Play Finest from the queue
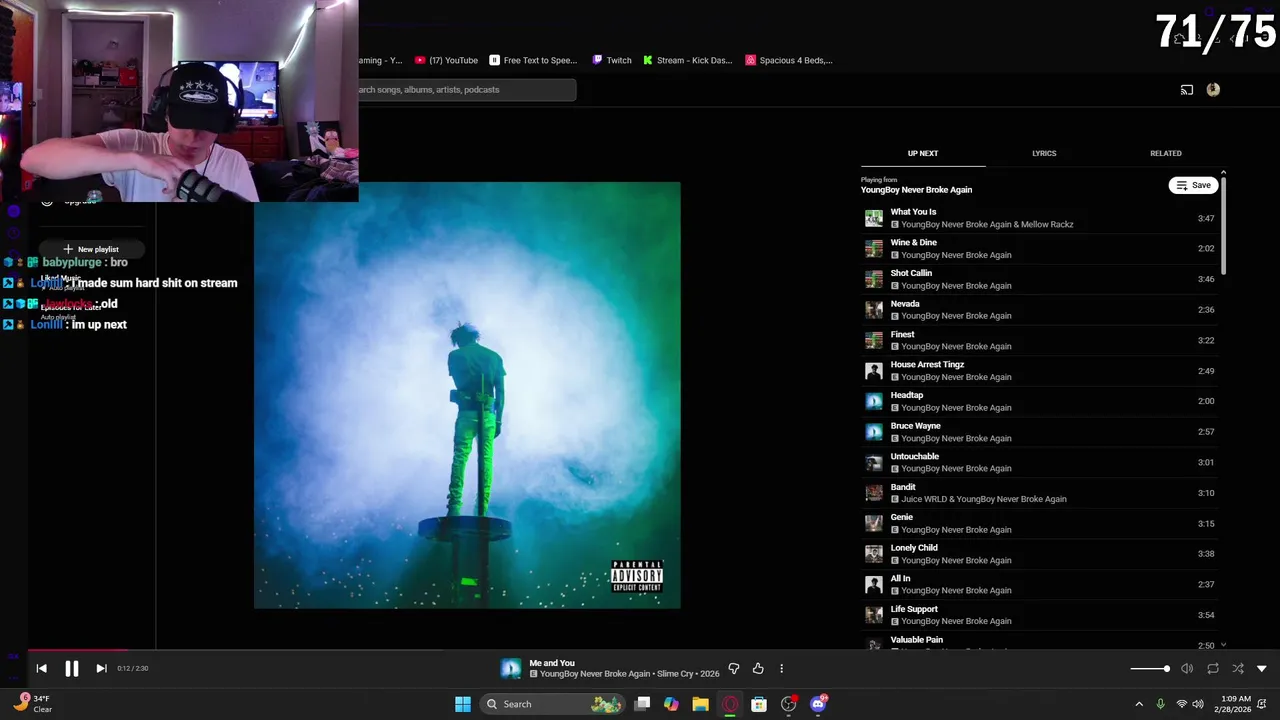Image resolution: width=1280 pixels, height=720 pixels. 1040,340
